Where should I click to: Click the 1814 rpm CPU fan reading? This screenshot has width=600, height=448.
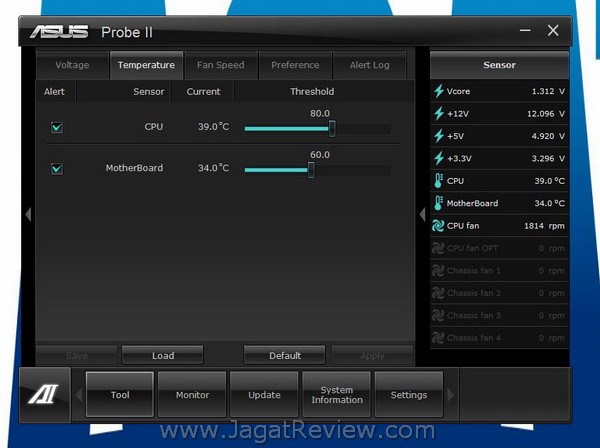[x=544, y=226]
